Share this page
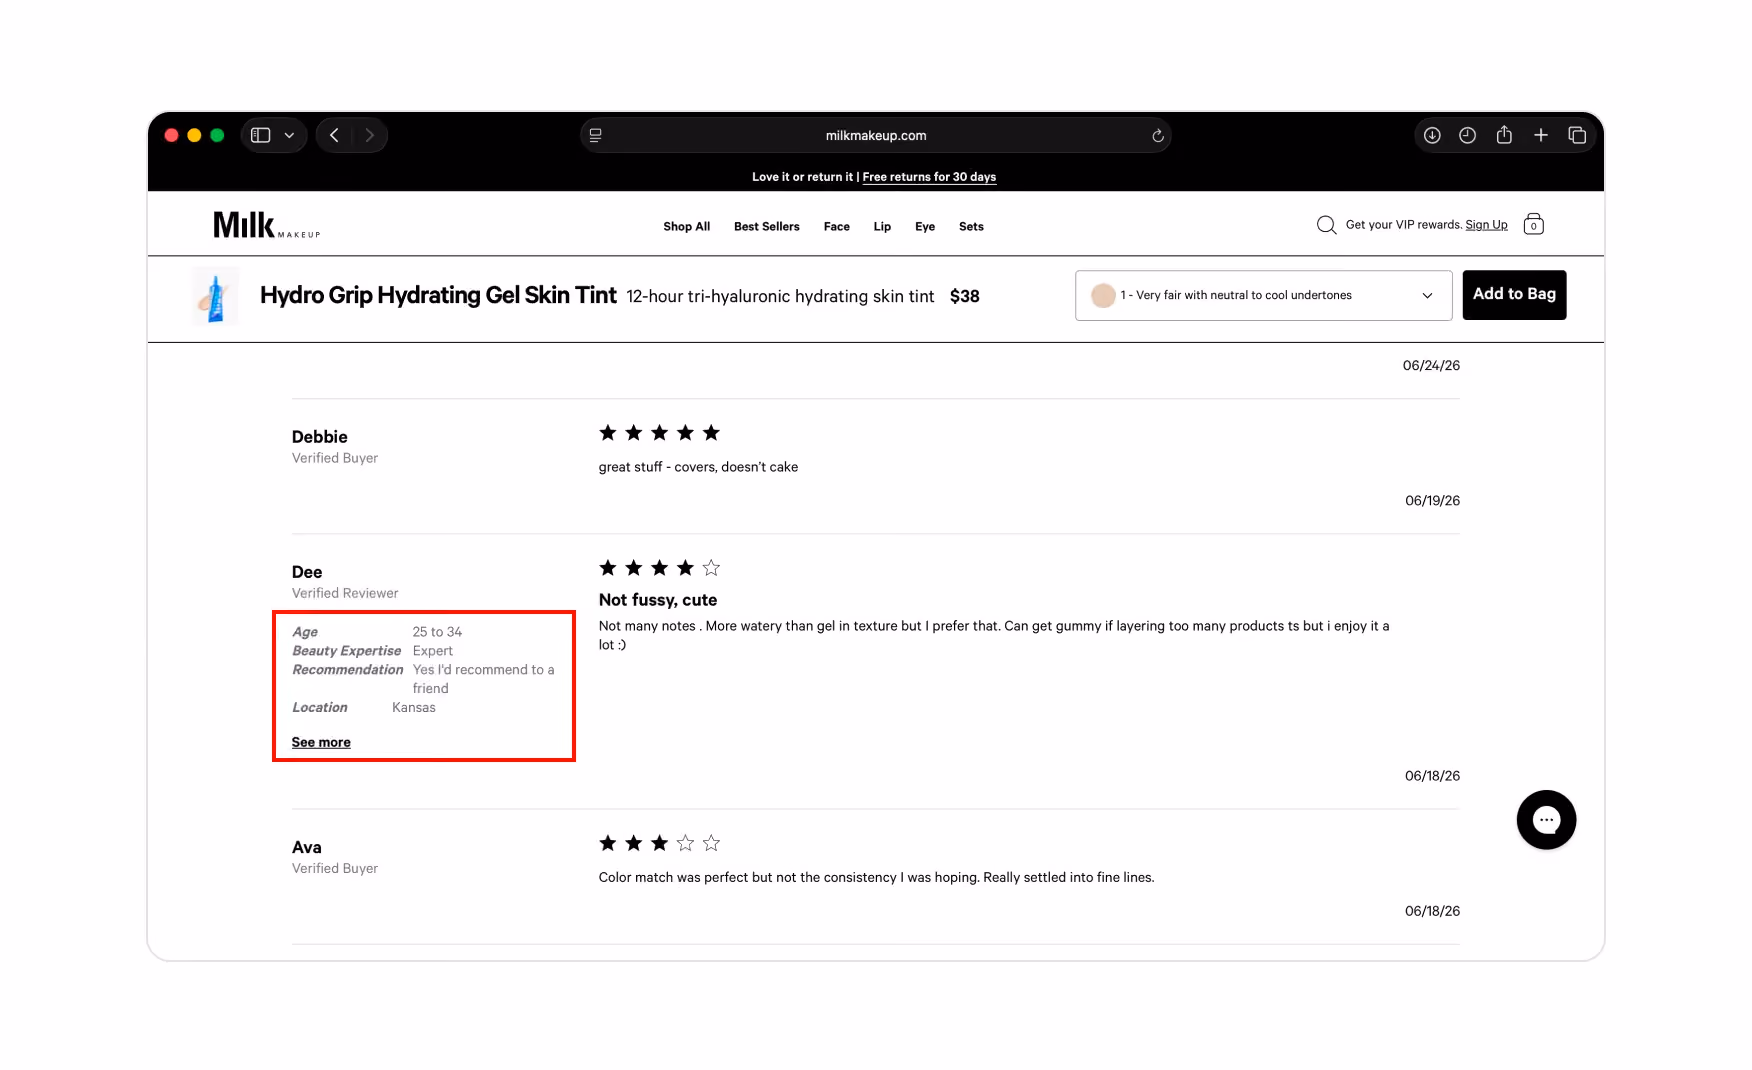This screenshot has height=1070, width=1752. (1504, 134)
